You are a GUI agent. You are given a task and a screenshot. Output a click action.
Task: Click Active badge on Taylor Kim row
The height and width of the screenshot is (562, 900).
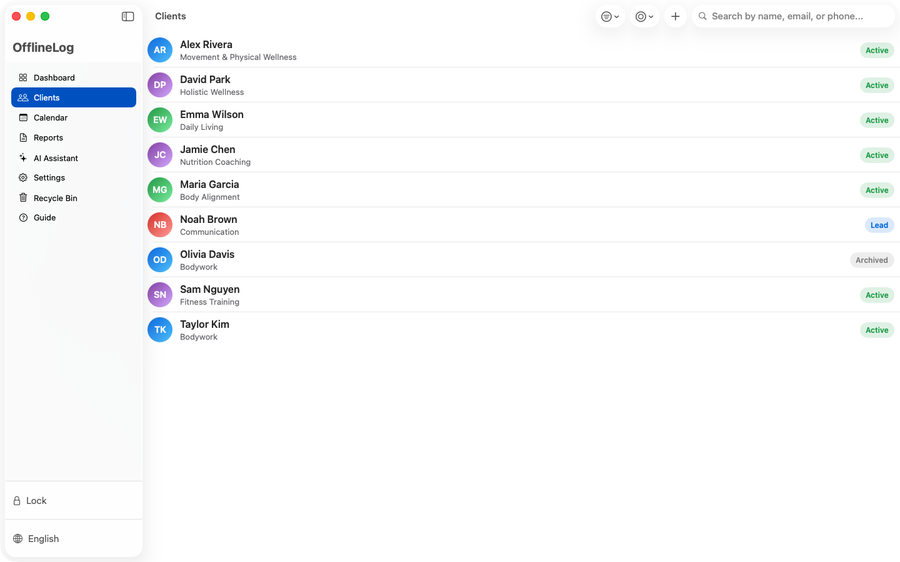(x=876, y=330)
